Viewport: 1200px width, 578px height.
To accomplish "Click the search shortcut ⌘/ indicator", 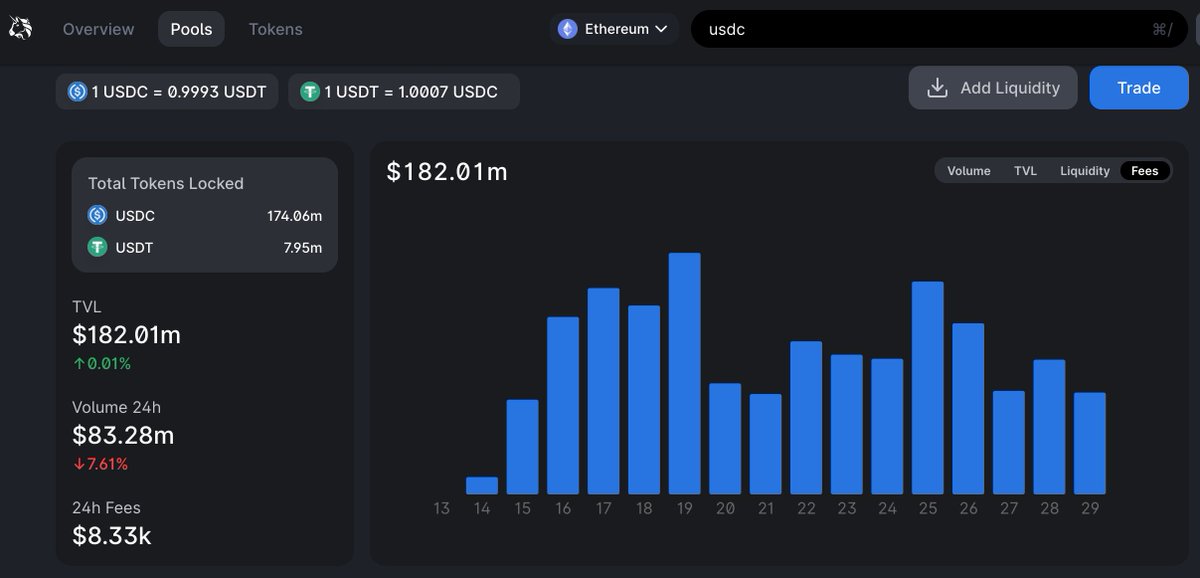I will [1161, 29].
